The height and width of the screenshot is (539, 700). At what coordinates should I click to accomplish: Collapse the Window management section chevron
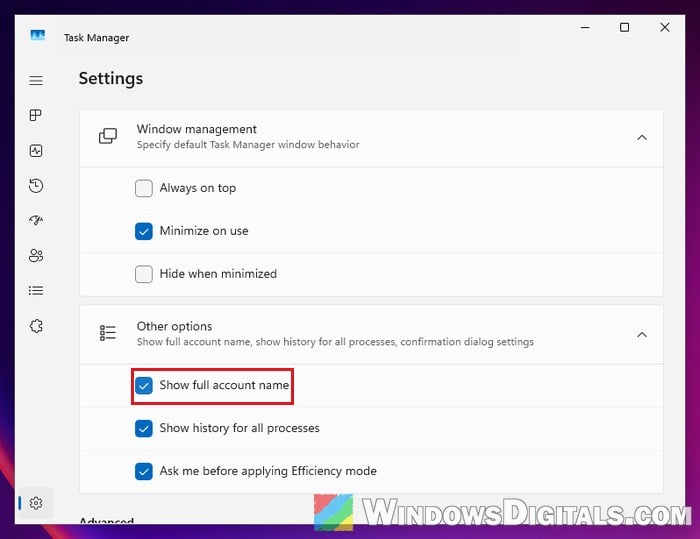pos(642,138)
